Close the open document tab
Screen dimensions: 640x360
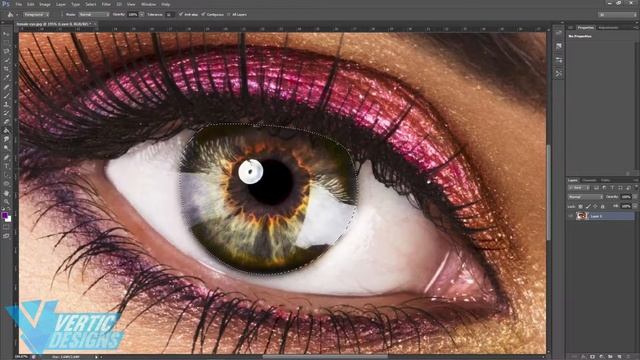[x=95, y=24]
